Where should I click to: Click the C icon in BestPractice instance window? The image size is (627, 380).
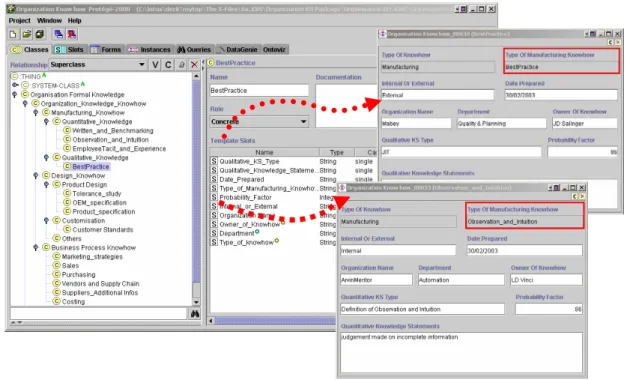610,42
